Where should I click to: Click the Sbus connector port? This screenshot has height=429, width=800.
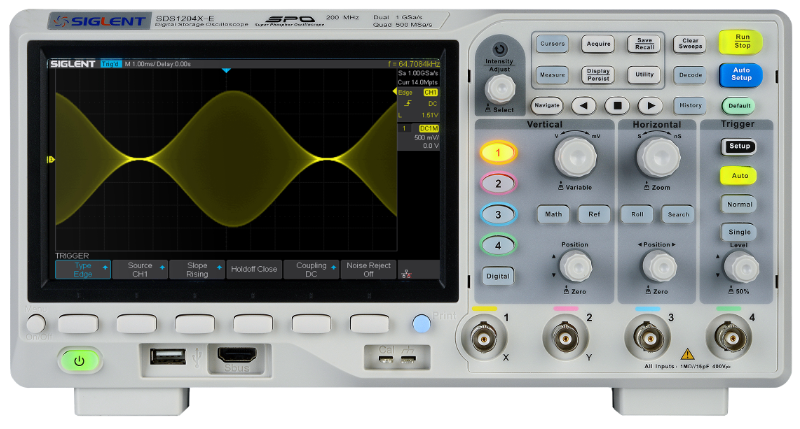[x=237, y=355]
